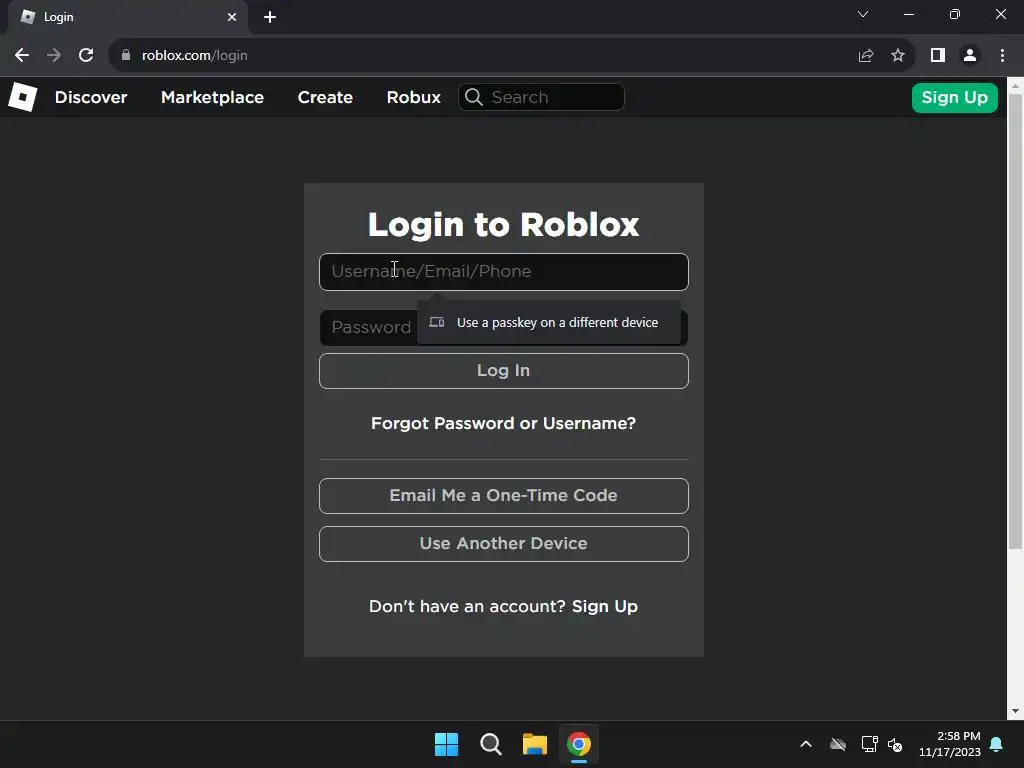Viewport: 1024px width, 768px height.
Task: Click Sign Up link below login form
Action: tap(605, 607)
